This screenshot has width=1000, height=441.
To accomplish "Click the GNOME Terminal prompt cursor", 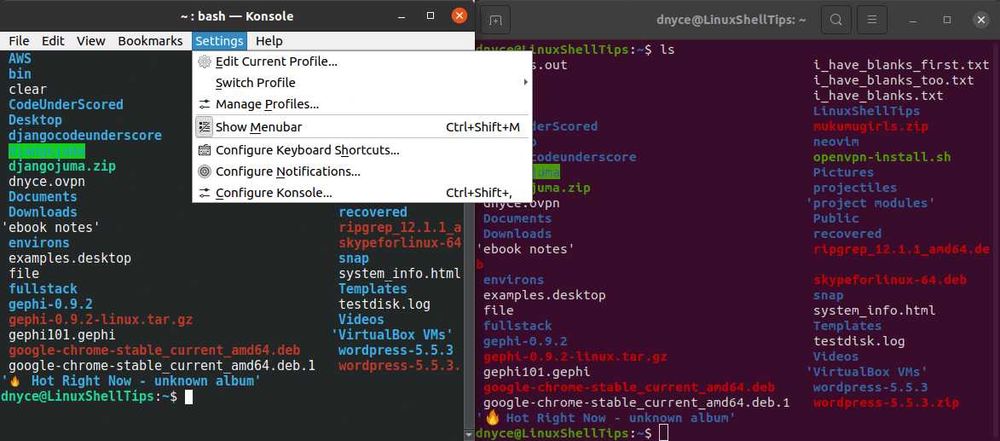I will tap(664, 433).
